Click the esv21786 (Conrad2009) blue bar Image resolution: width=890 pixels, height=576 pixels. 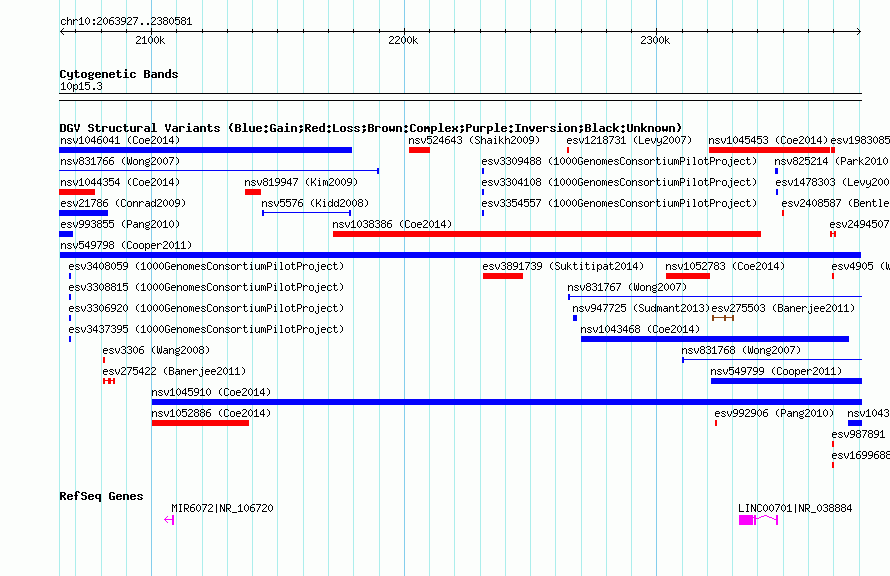[x=83, y=213]
